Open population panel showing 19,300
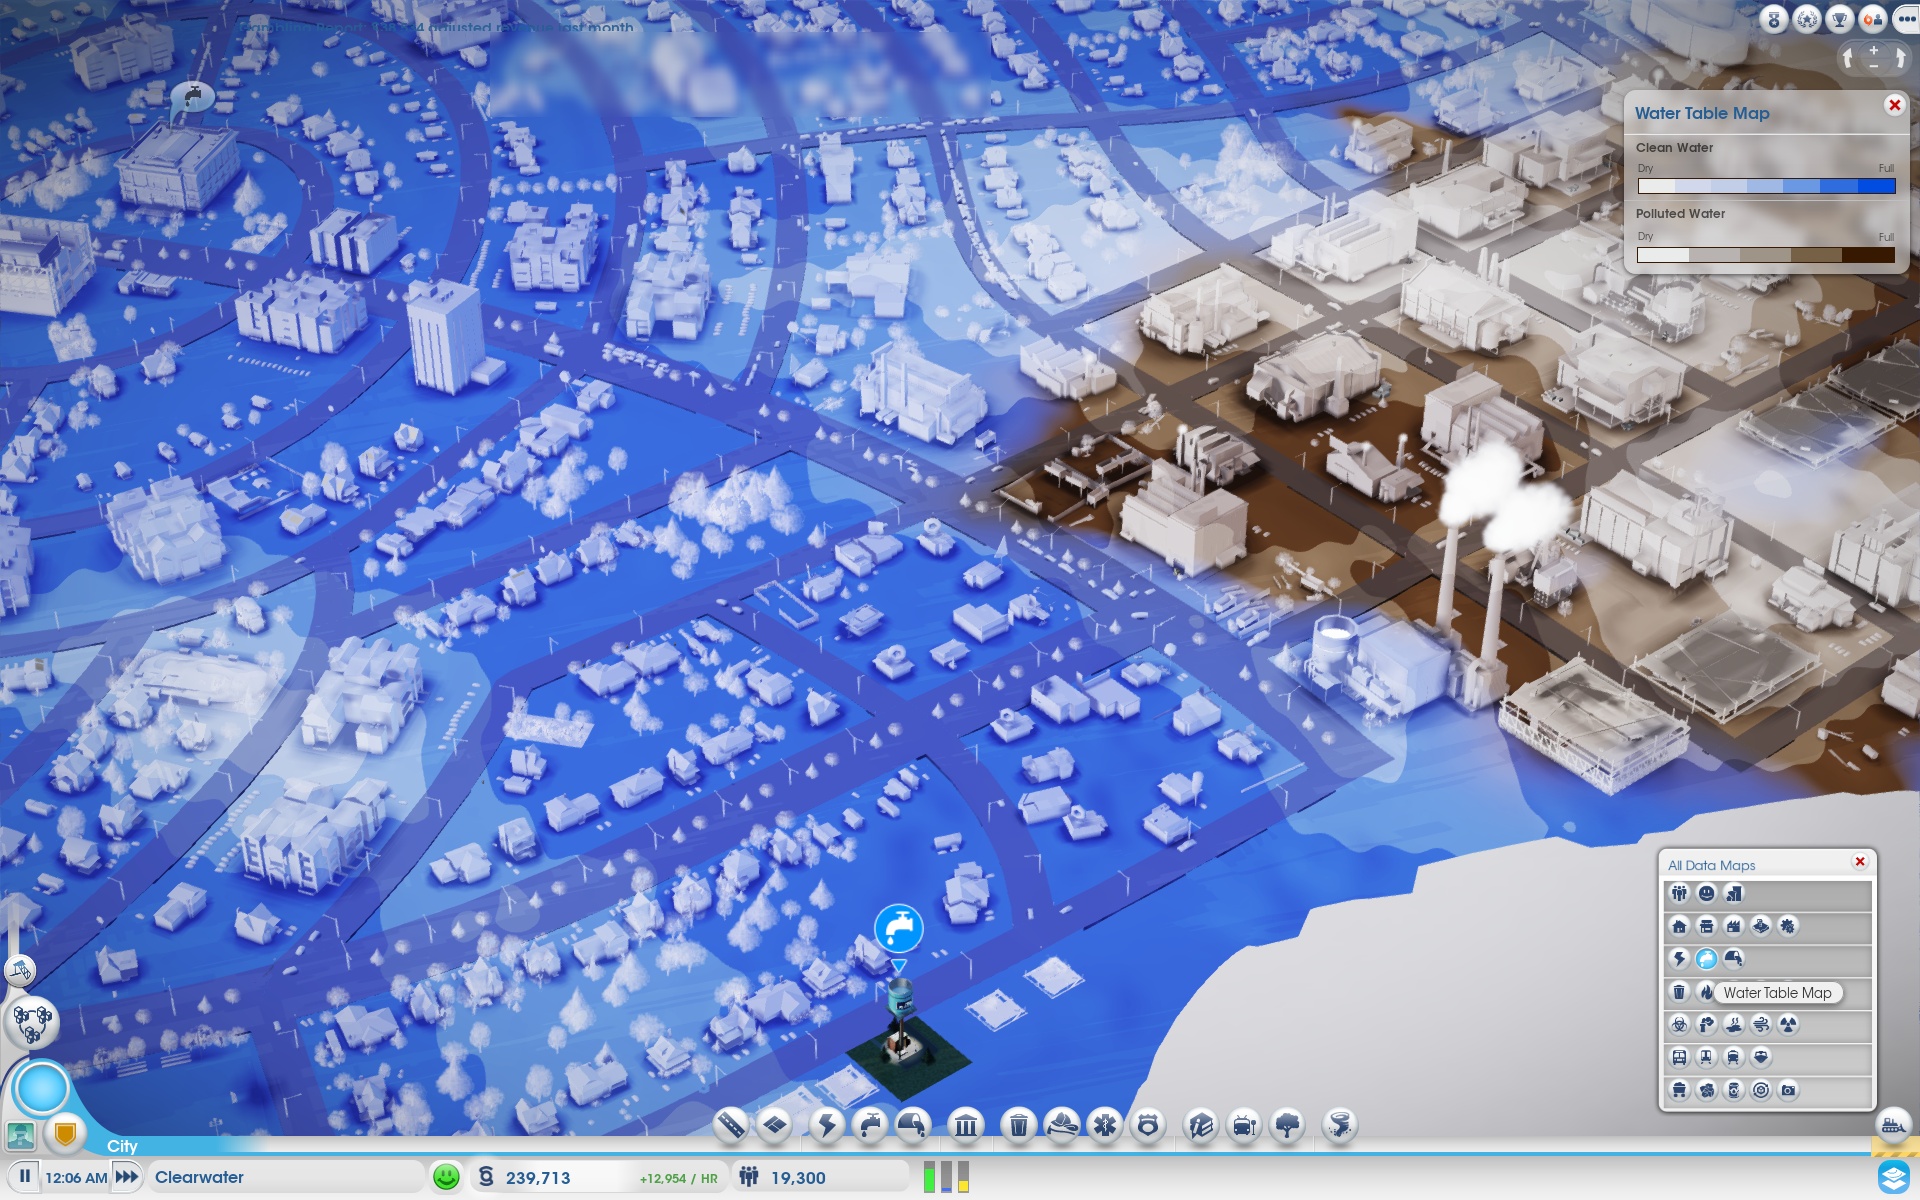The width and height of the screenshot is (1920, 1200). pos(820,1177)
